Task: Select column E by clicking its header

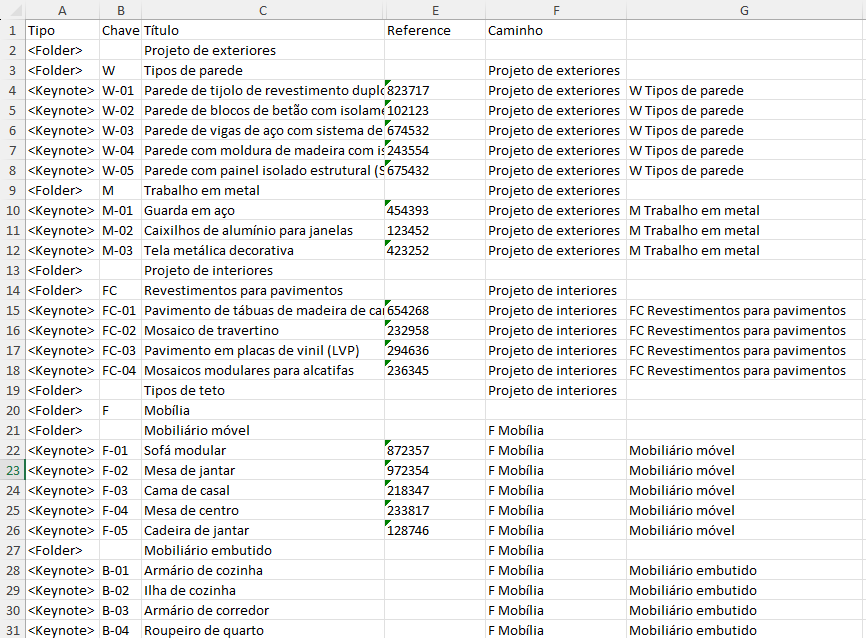Action: tap(434, 10)
